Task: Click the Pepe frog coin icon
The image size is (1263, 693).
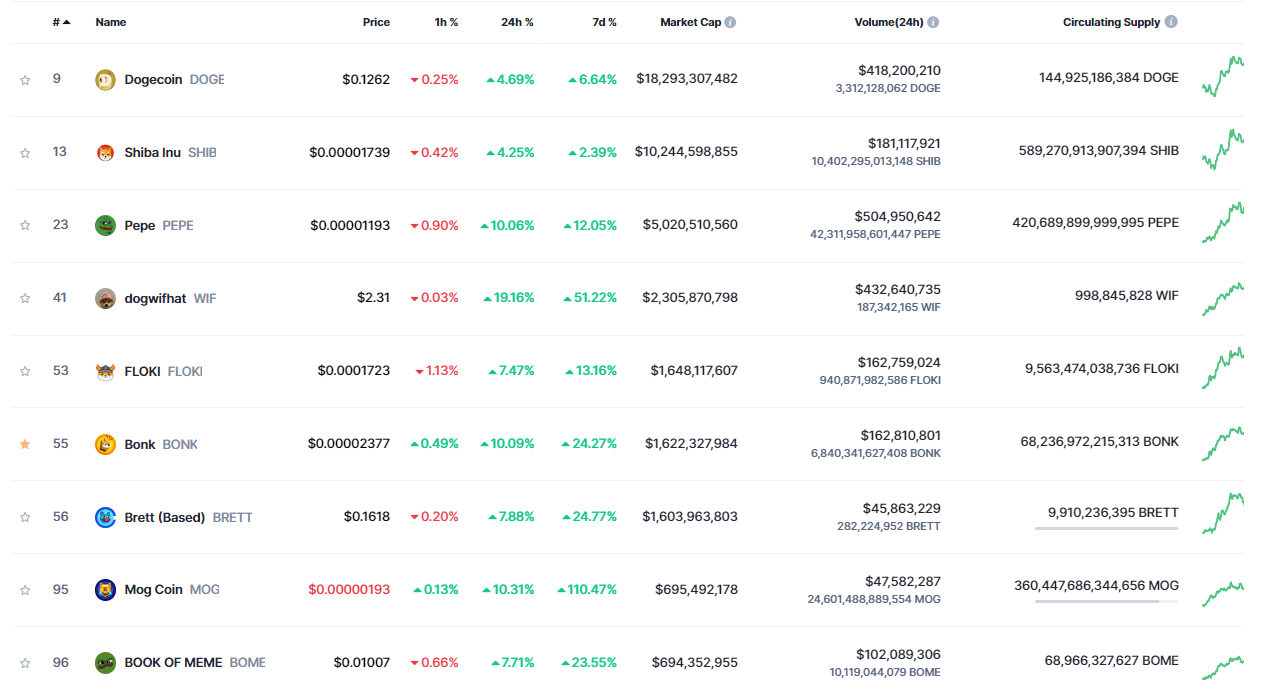Action: tap(105, 225)
